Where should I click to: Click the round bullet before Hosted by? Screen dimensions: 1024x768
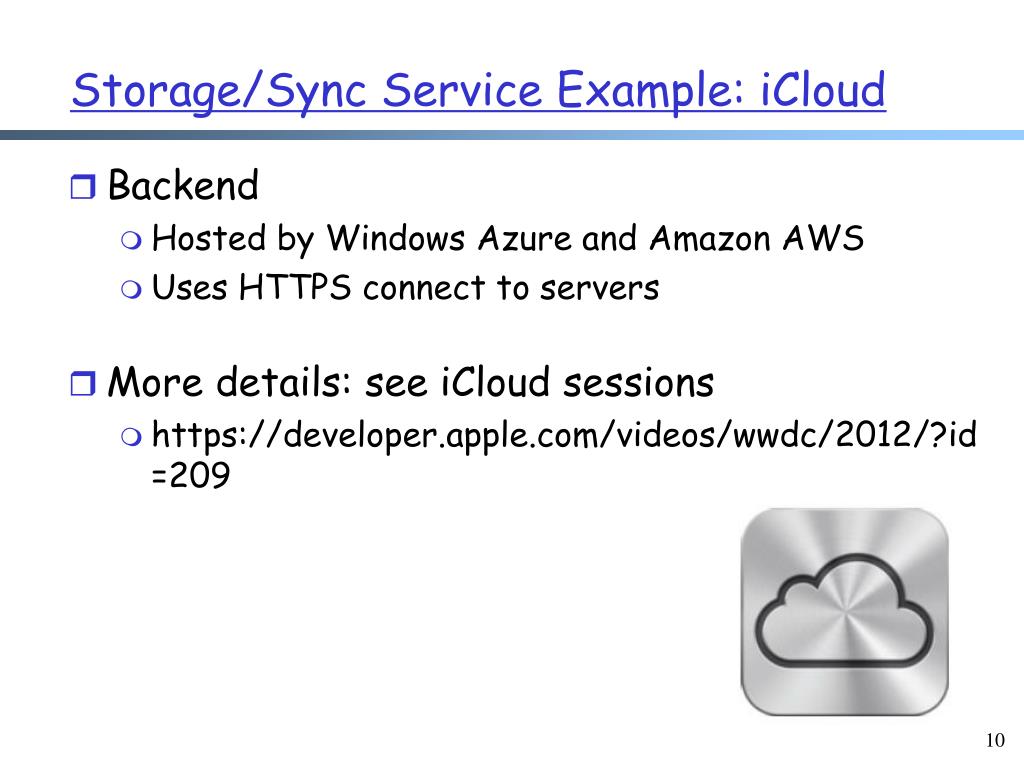click(131, 241)
